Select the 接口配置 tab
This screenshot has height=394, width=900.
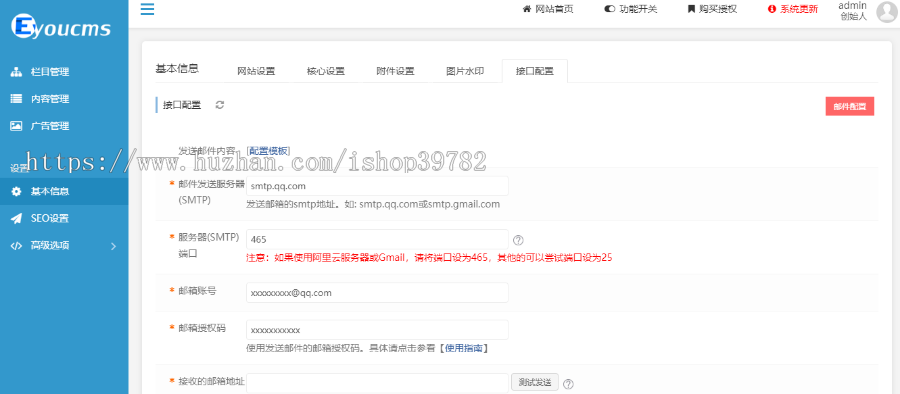pyautogui.click(x=534, y=71)
